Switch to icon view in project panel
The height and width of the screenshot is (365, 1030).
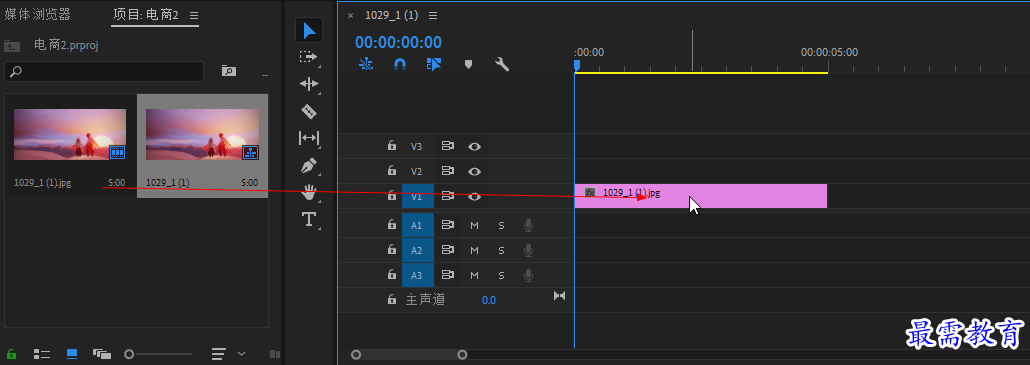point(72,354)
